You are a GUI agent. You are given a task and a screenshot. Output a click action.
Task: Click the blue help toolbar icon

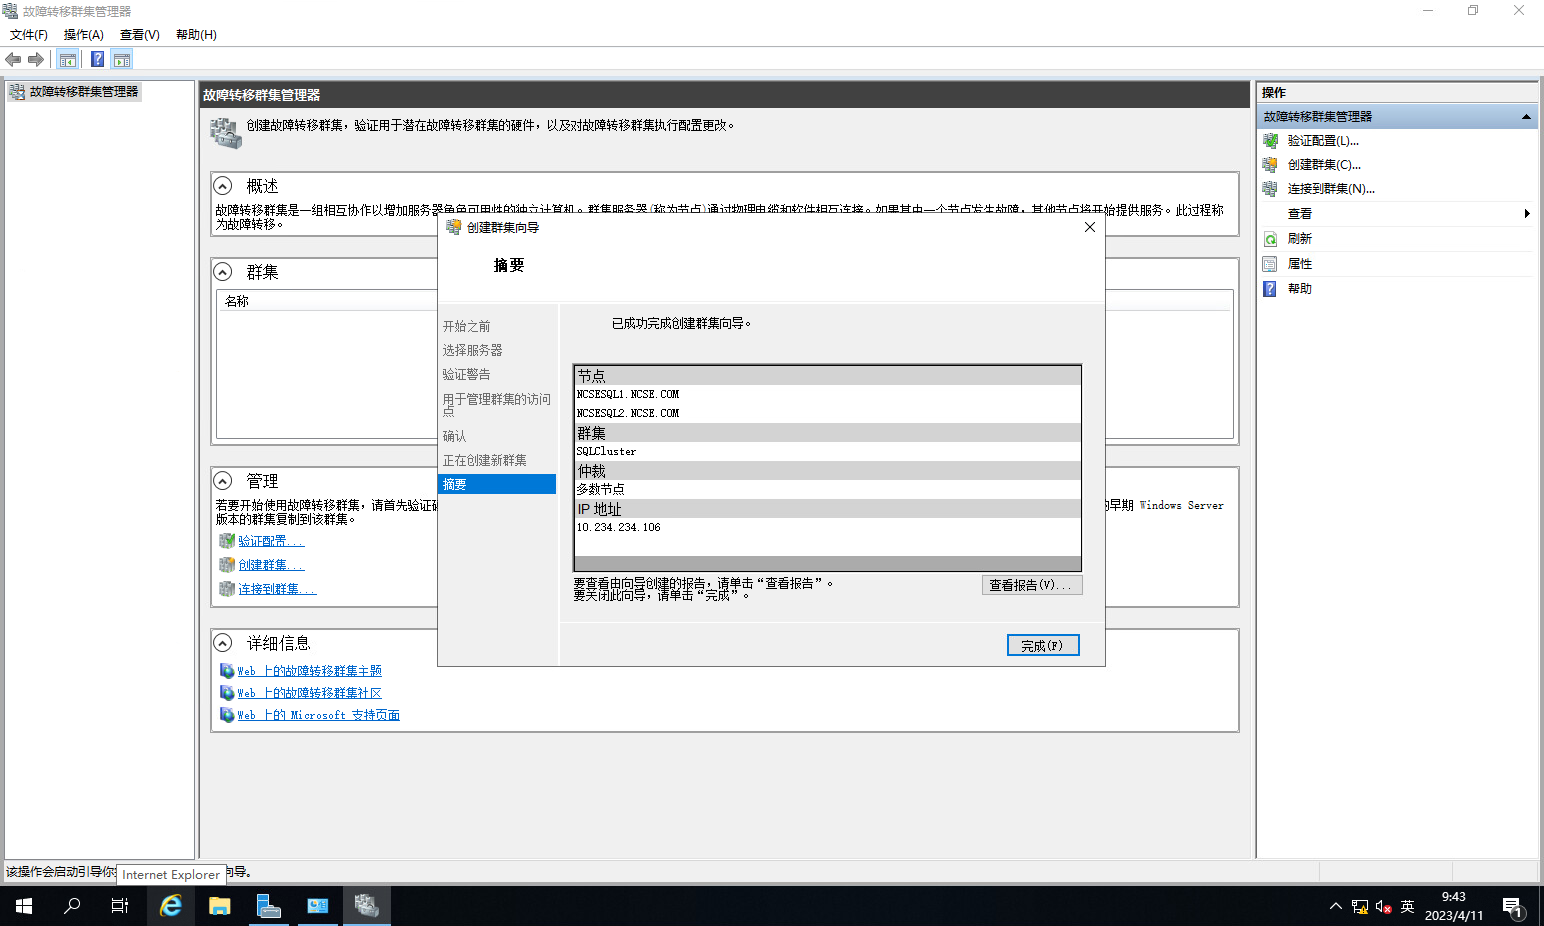[97, 60]
